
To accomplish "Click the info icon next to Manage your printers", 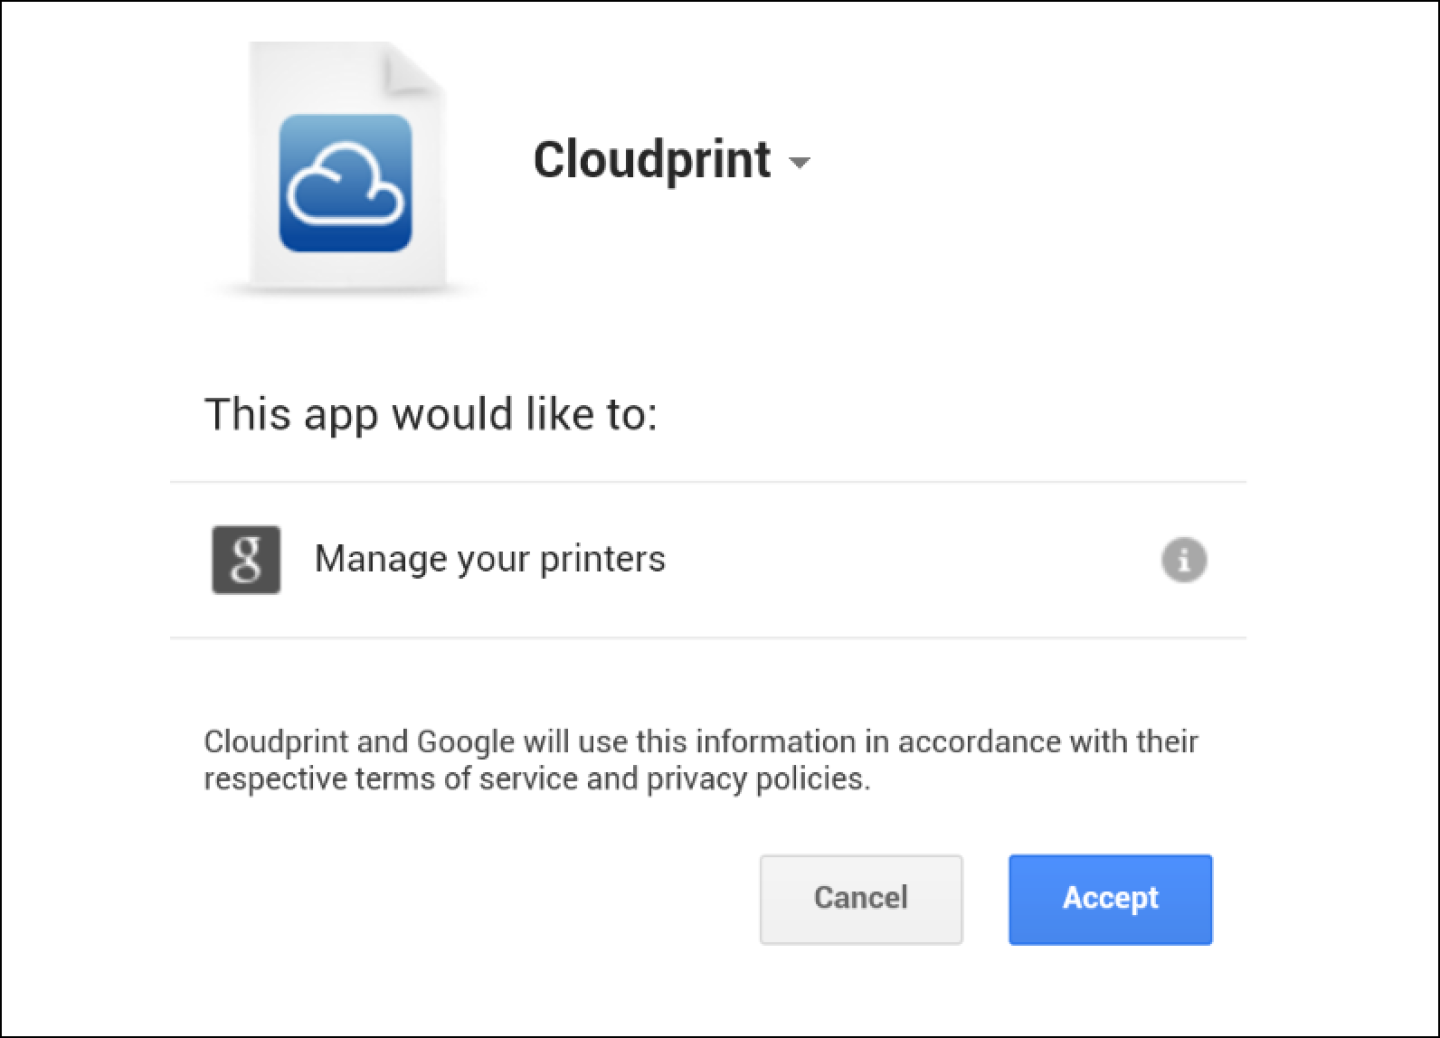I will coord(1184,560).
